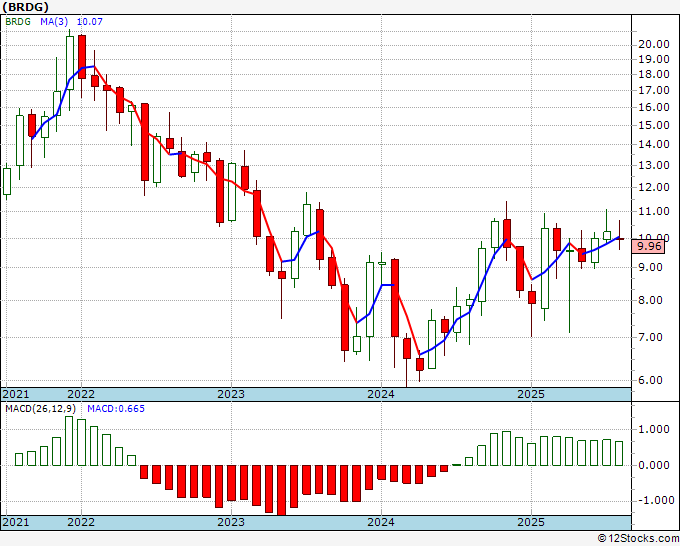This screenshot has height=546, width=680.
Task: Select the 6.00 price axis label
Action: pos(650,380)
